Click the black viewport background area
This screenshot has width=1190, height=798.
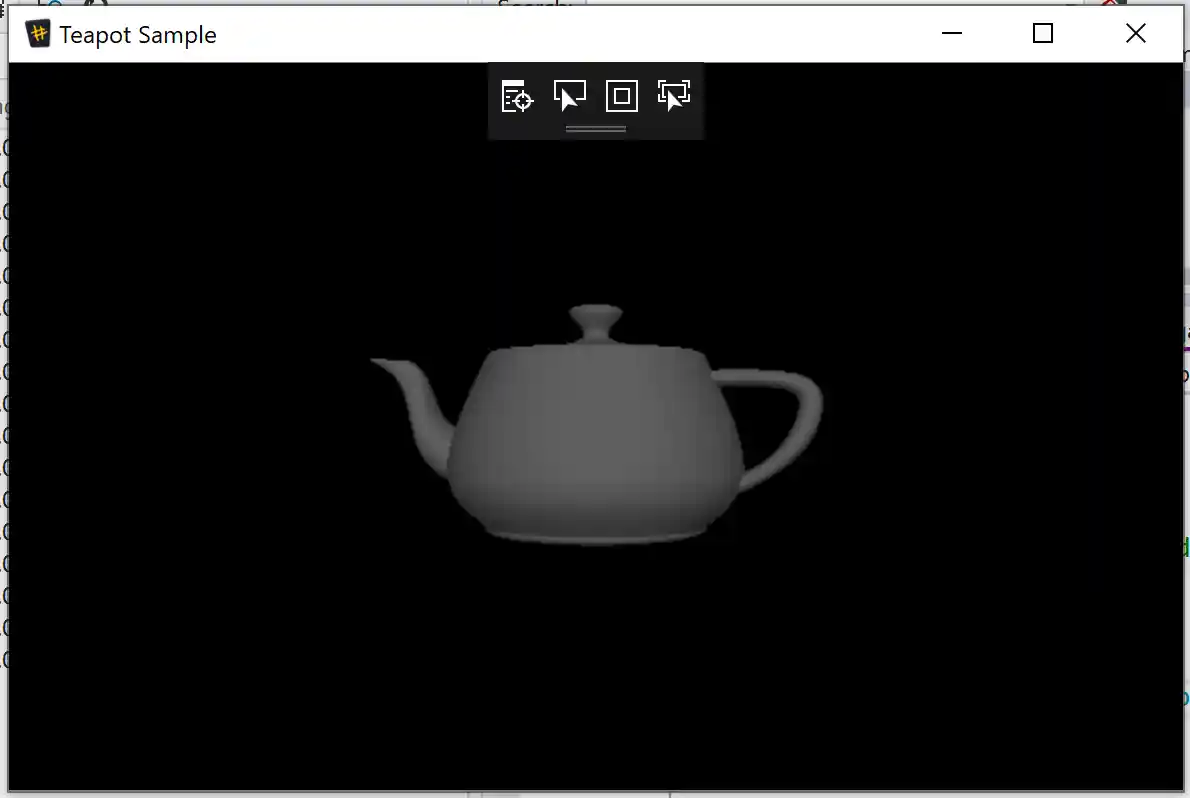tap(200, 650)
